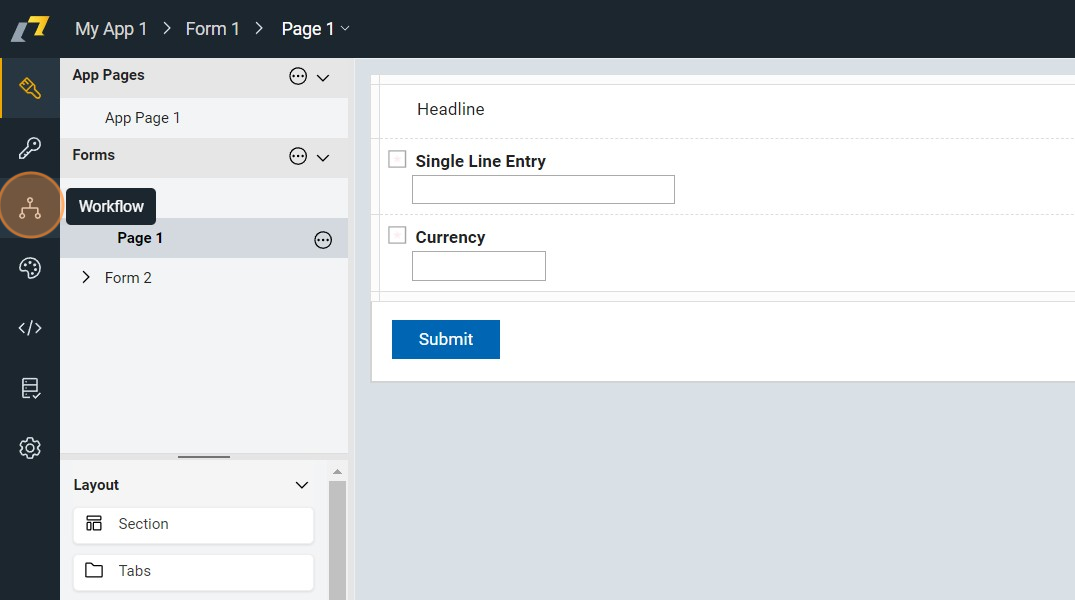Open Page 1 more options menu
The width and height of the screenshot is (1075, 600).
point(323,239)
